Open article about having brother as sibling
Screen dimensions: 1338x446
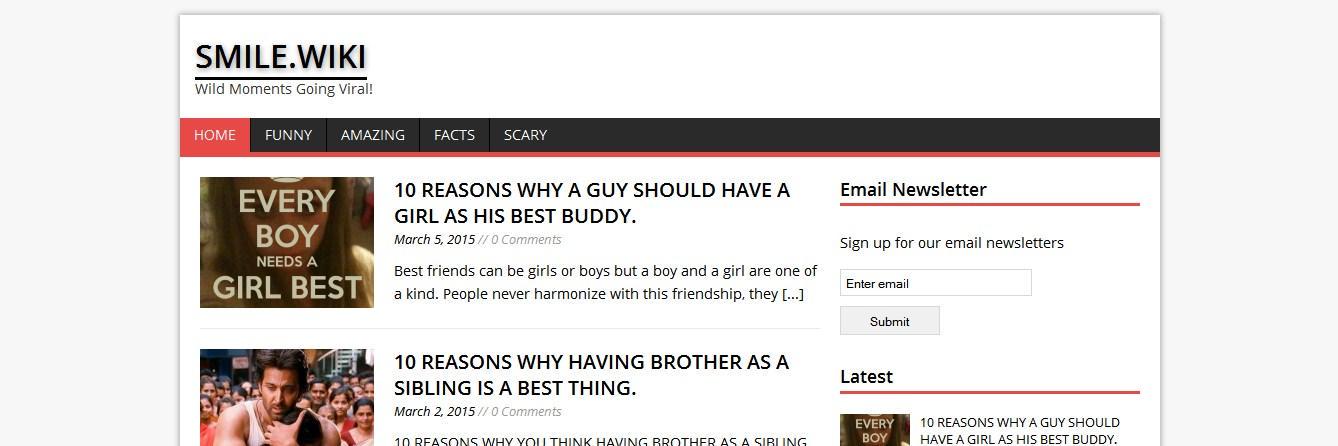[x=591, y=374]
